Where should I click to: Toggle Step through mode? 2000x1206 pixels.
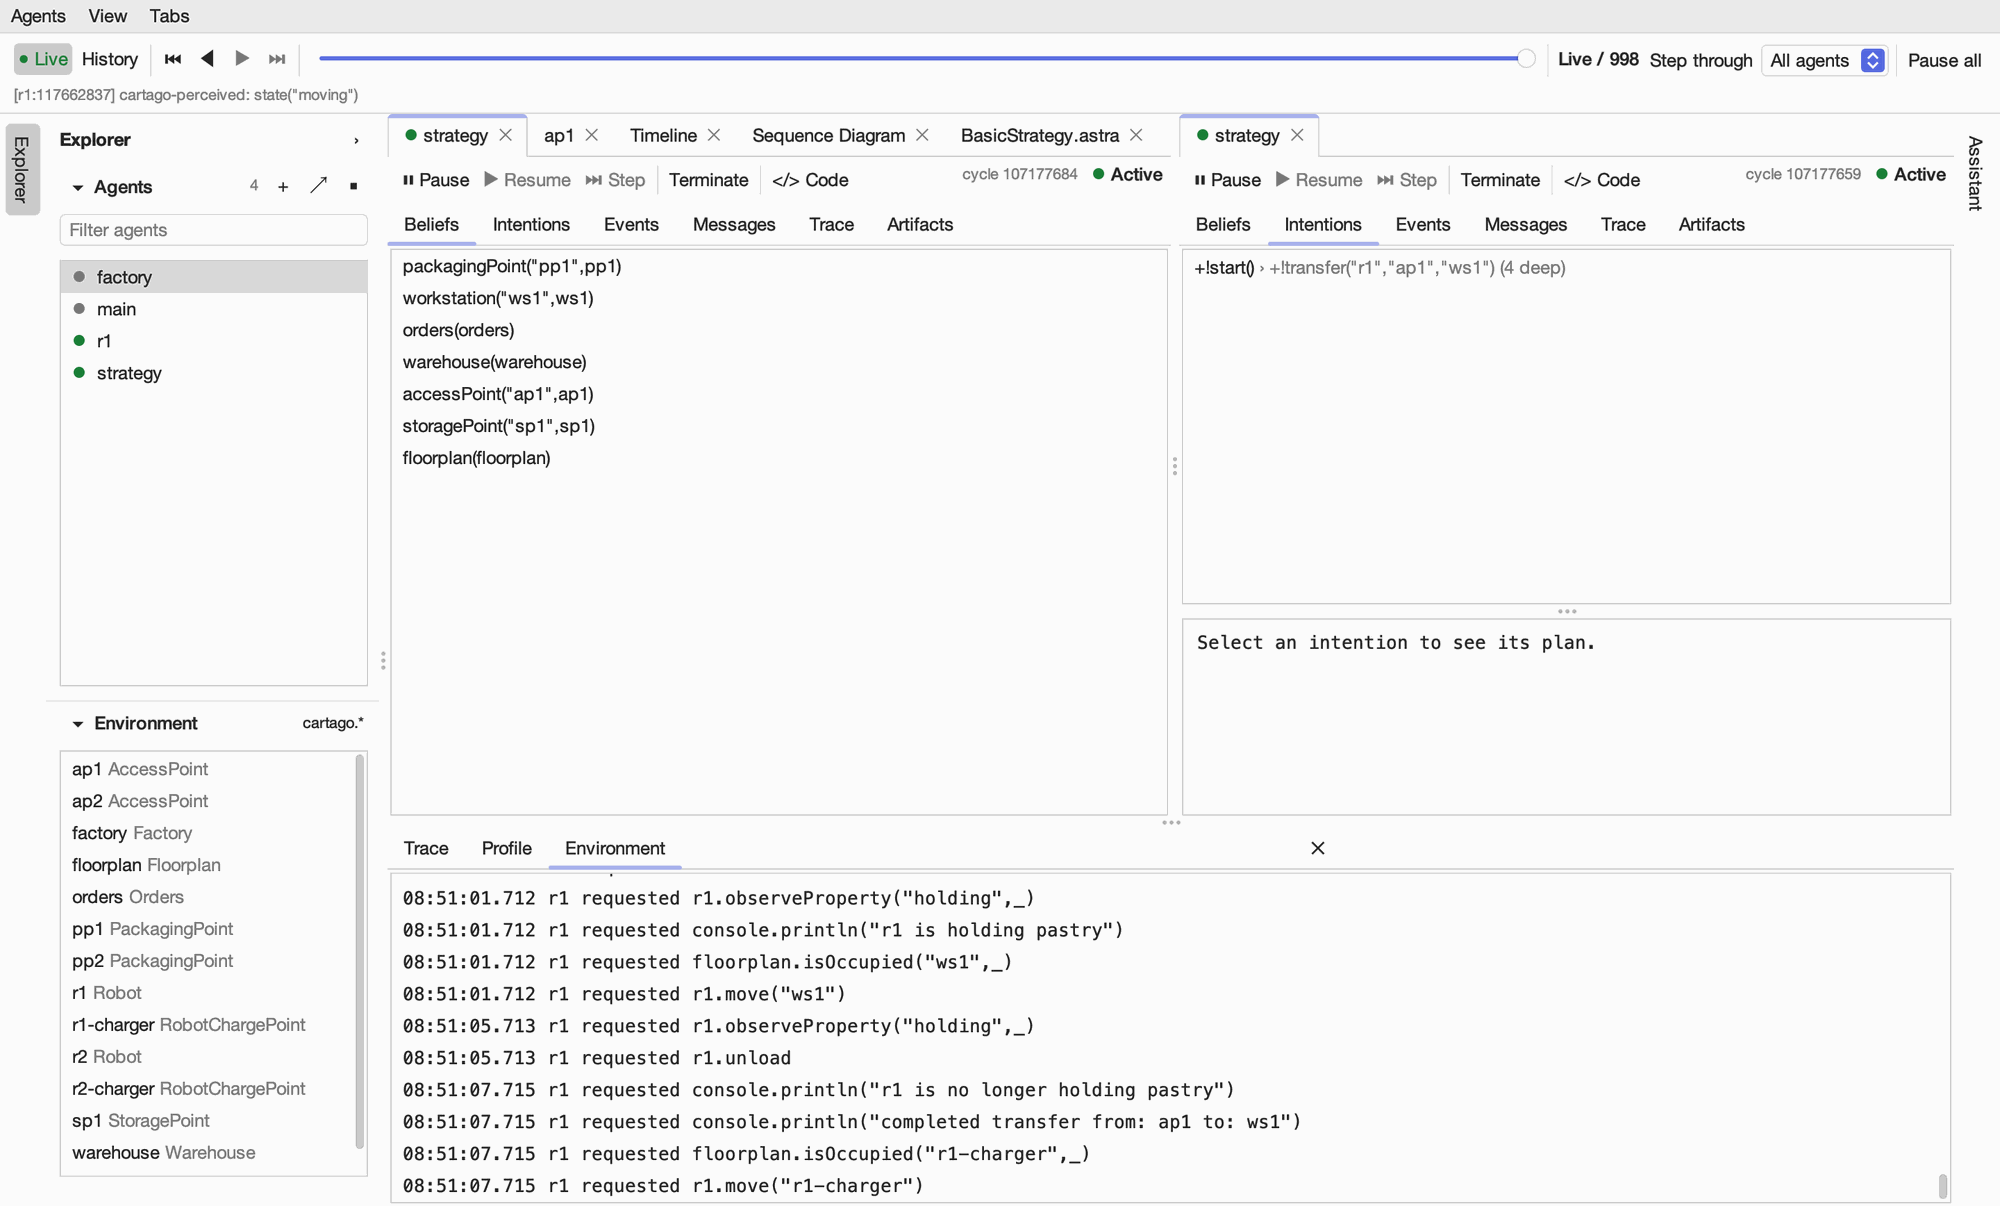(1701, 60)
